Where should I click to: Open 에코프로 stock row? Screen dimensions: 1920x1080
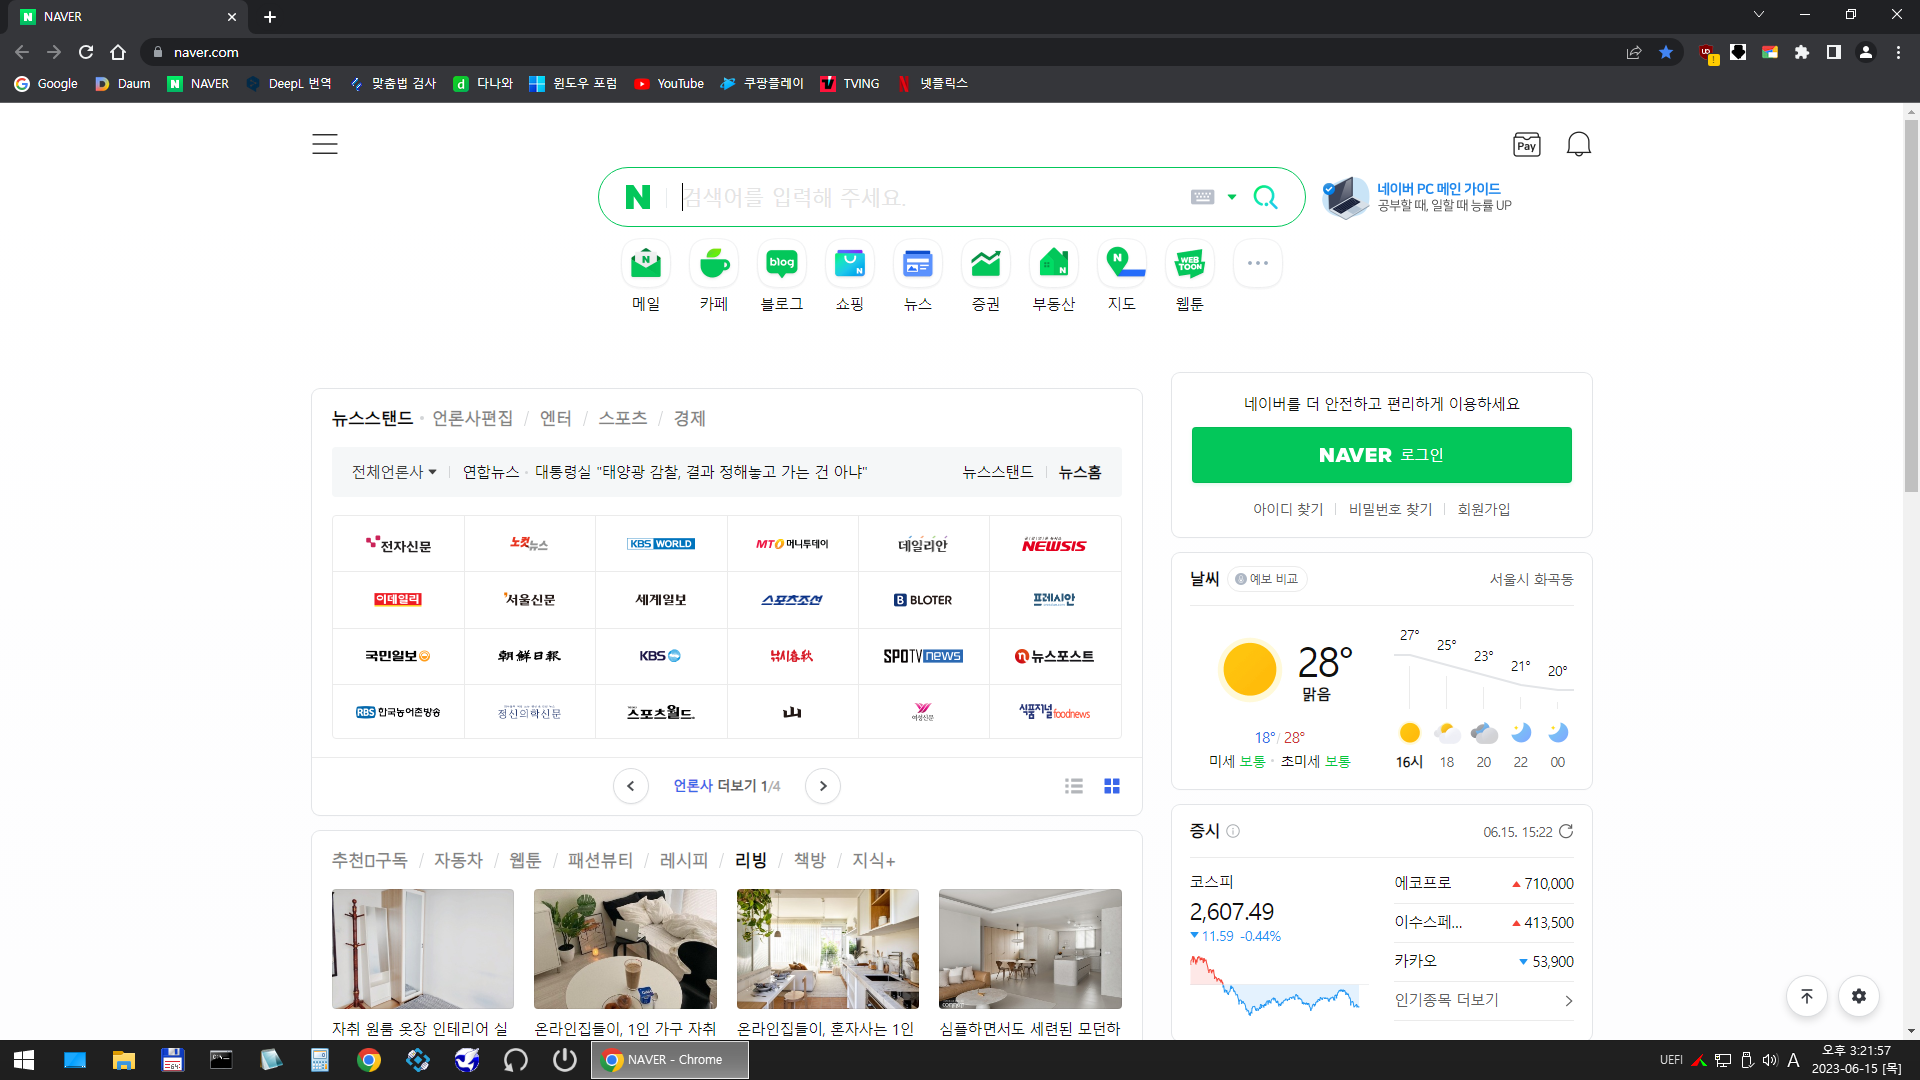pyautogui.click(x=1484, y=883)
